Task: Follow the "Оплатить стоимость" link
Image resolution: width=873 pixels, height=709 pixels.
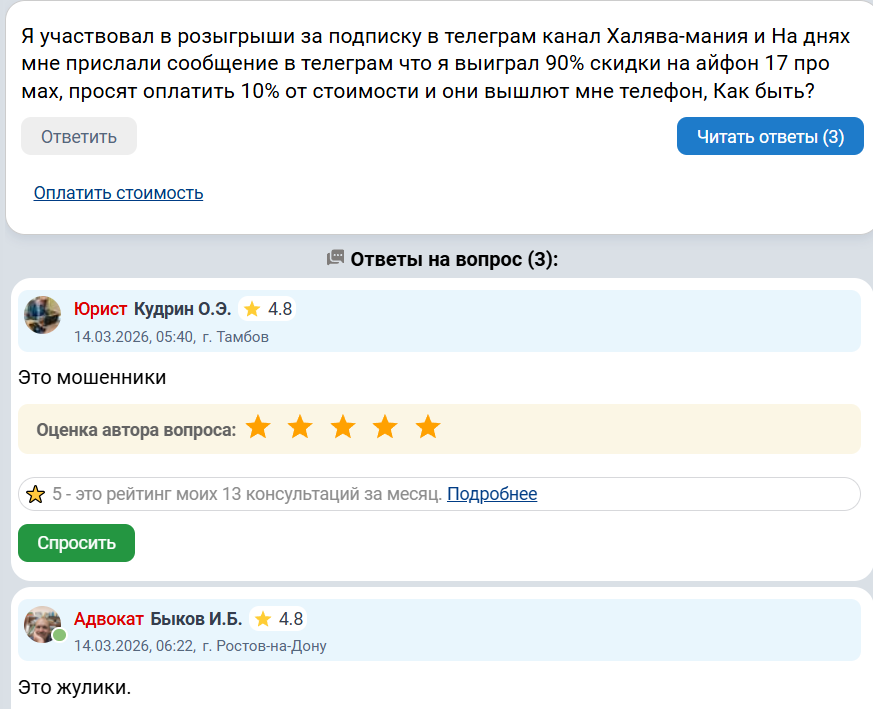Action: point(117,193)
